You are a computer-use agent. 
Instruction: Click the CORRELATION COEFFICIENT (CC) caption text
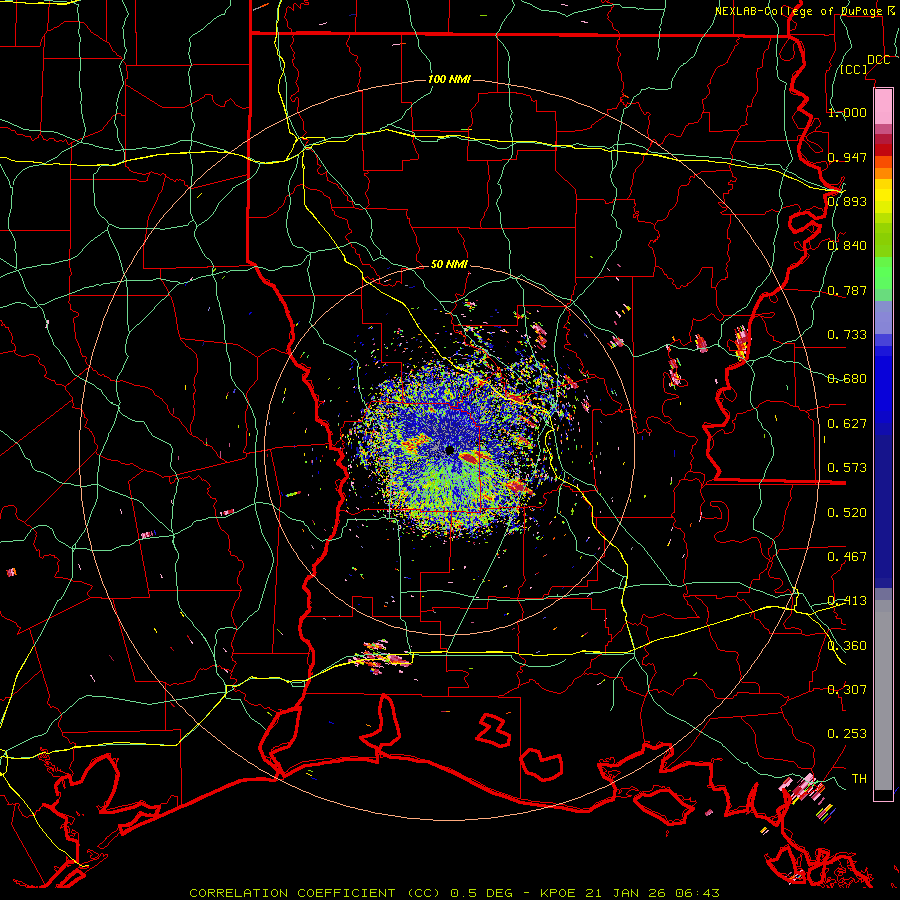tap(315, 893)
